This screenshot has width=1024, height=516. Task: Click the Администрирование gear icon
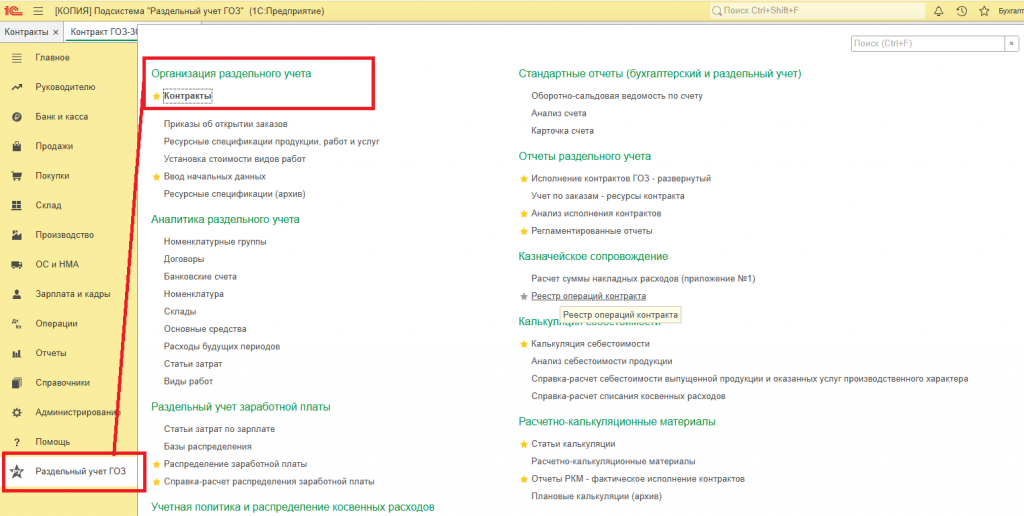(18, 413)
